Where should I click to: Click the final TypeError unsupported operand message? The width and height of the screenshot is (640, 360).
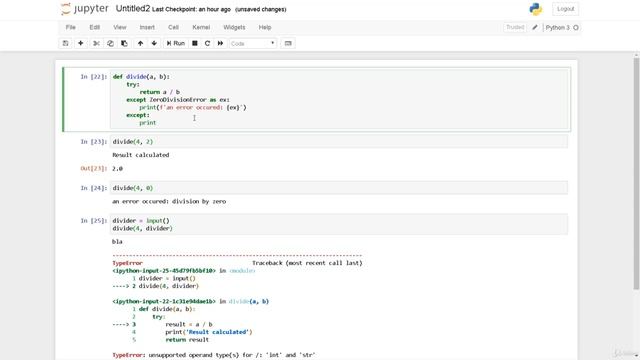214,355
